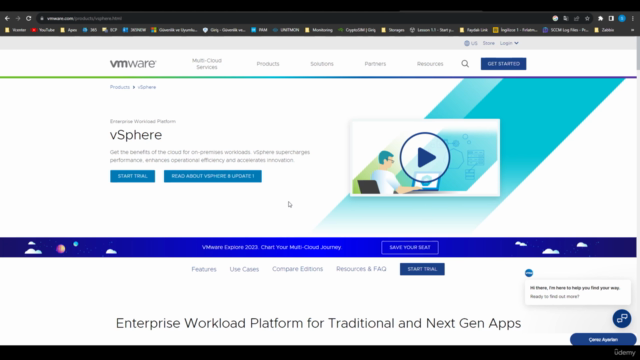Open the chat assistant round icon
This screenshot has height=360, width=640.
pyautogui.click(x=622, y=318)
